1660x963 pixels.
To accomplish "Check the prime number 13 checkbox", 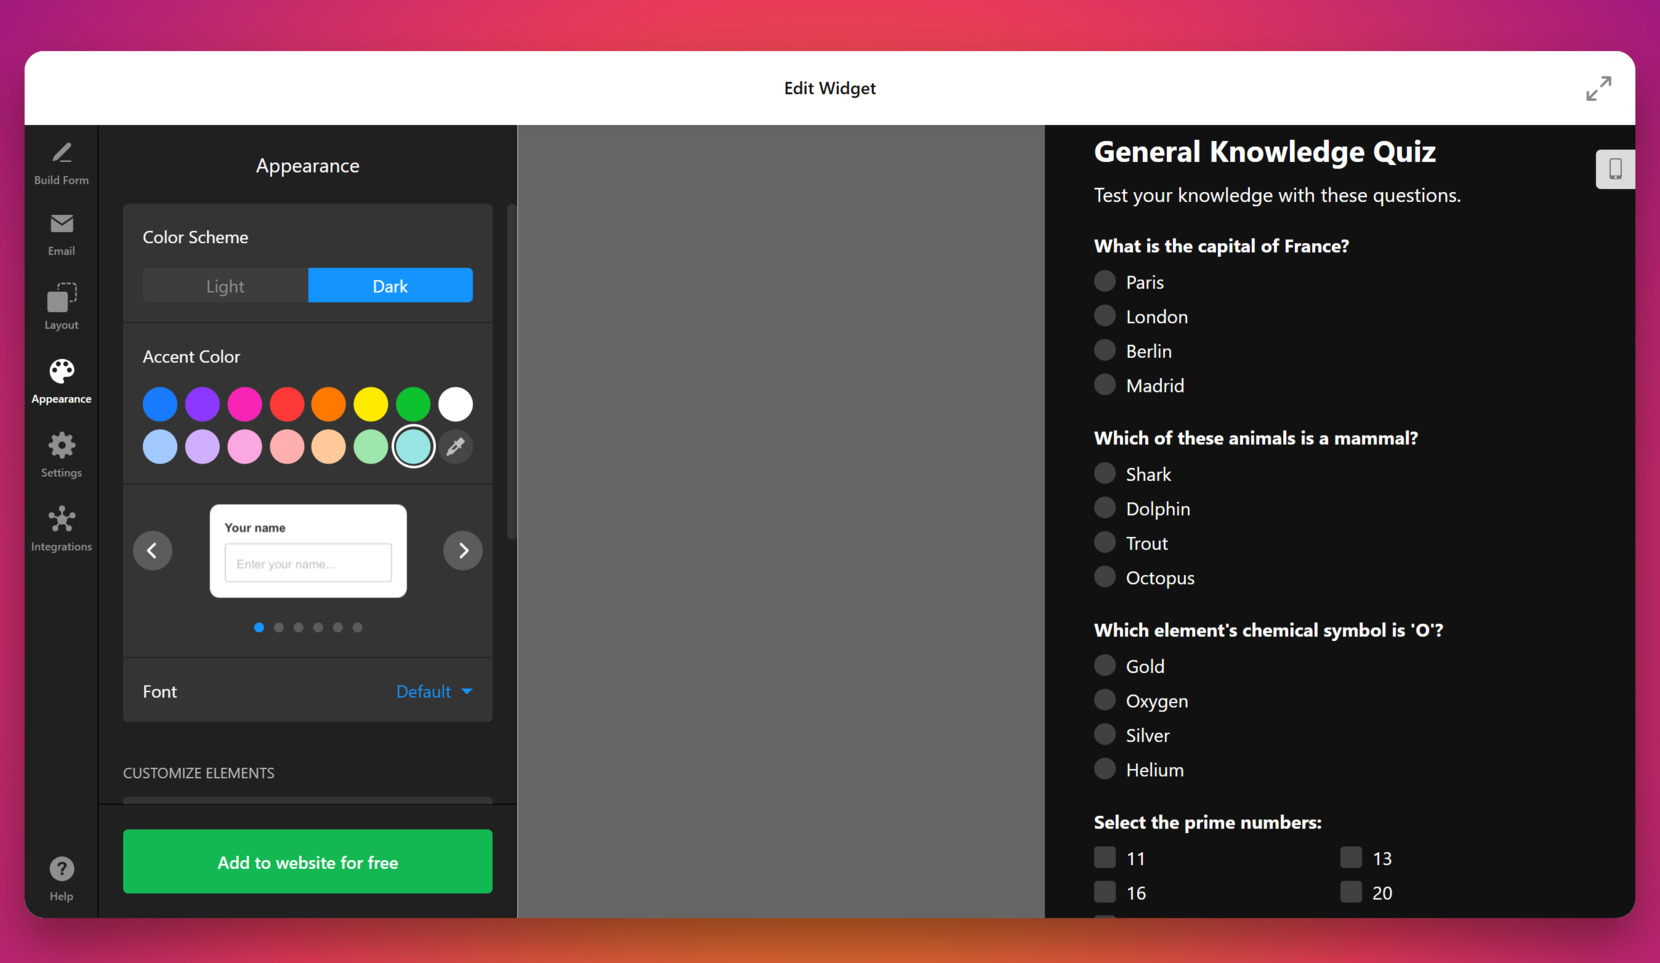I will click(1350, 856).
